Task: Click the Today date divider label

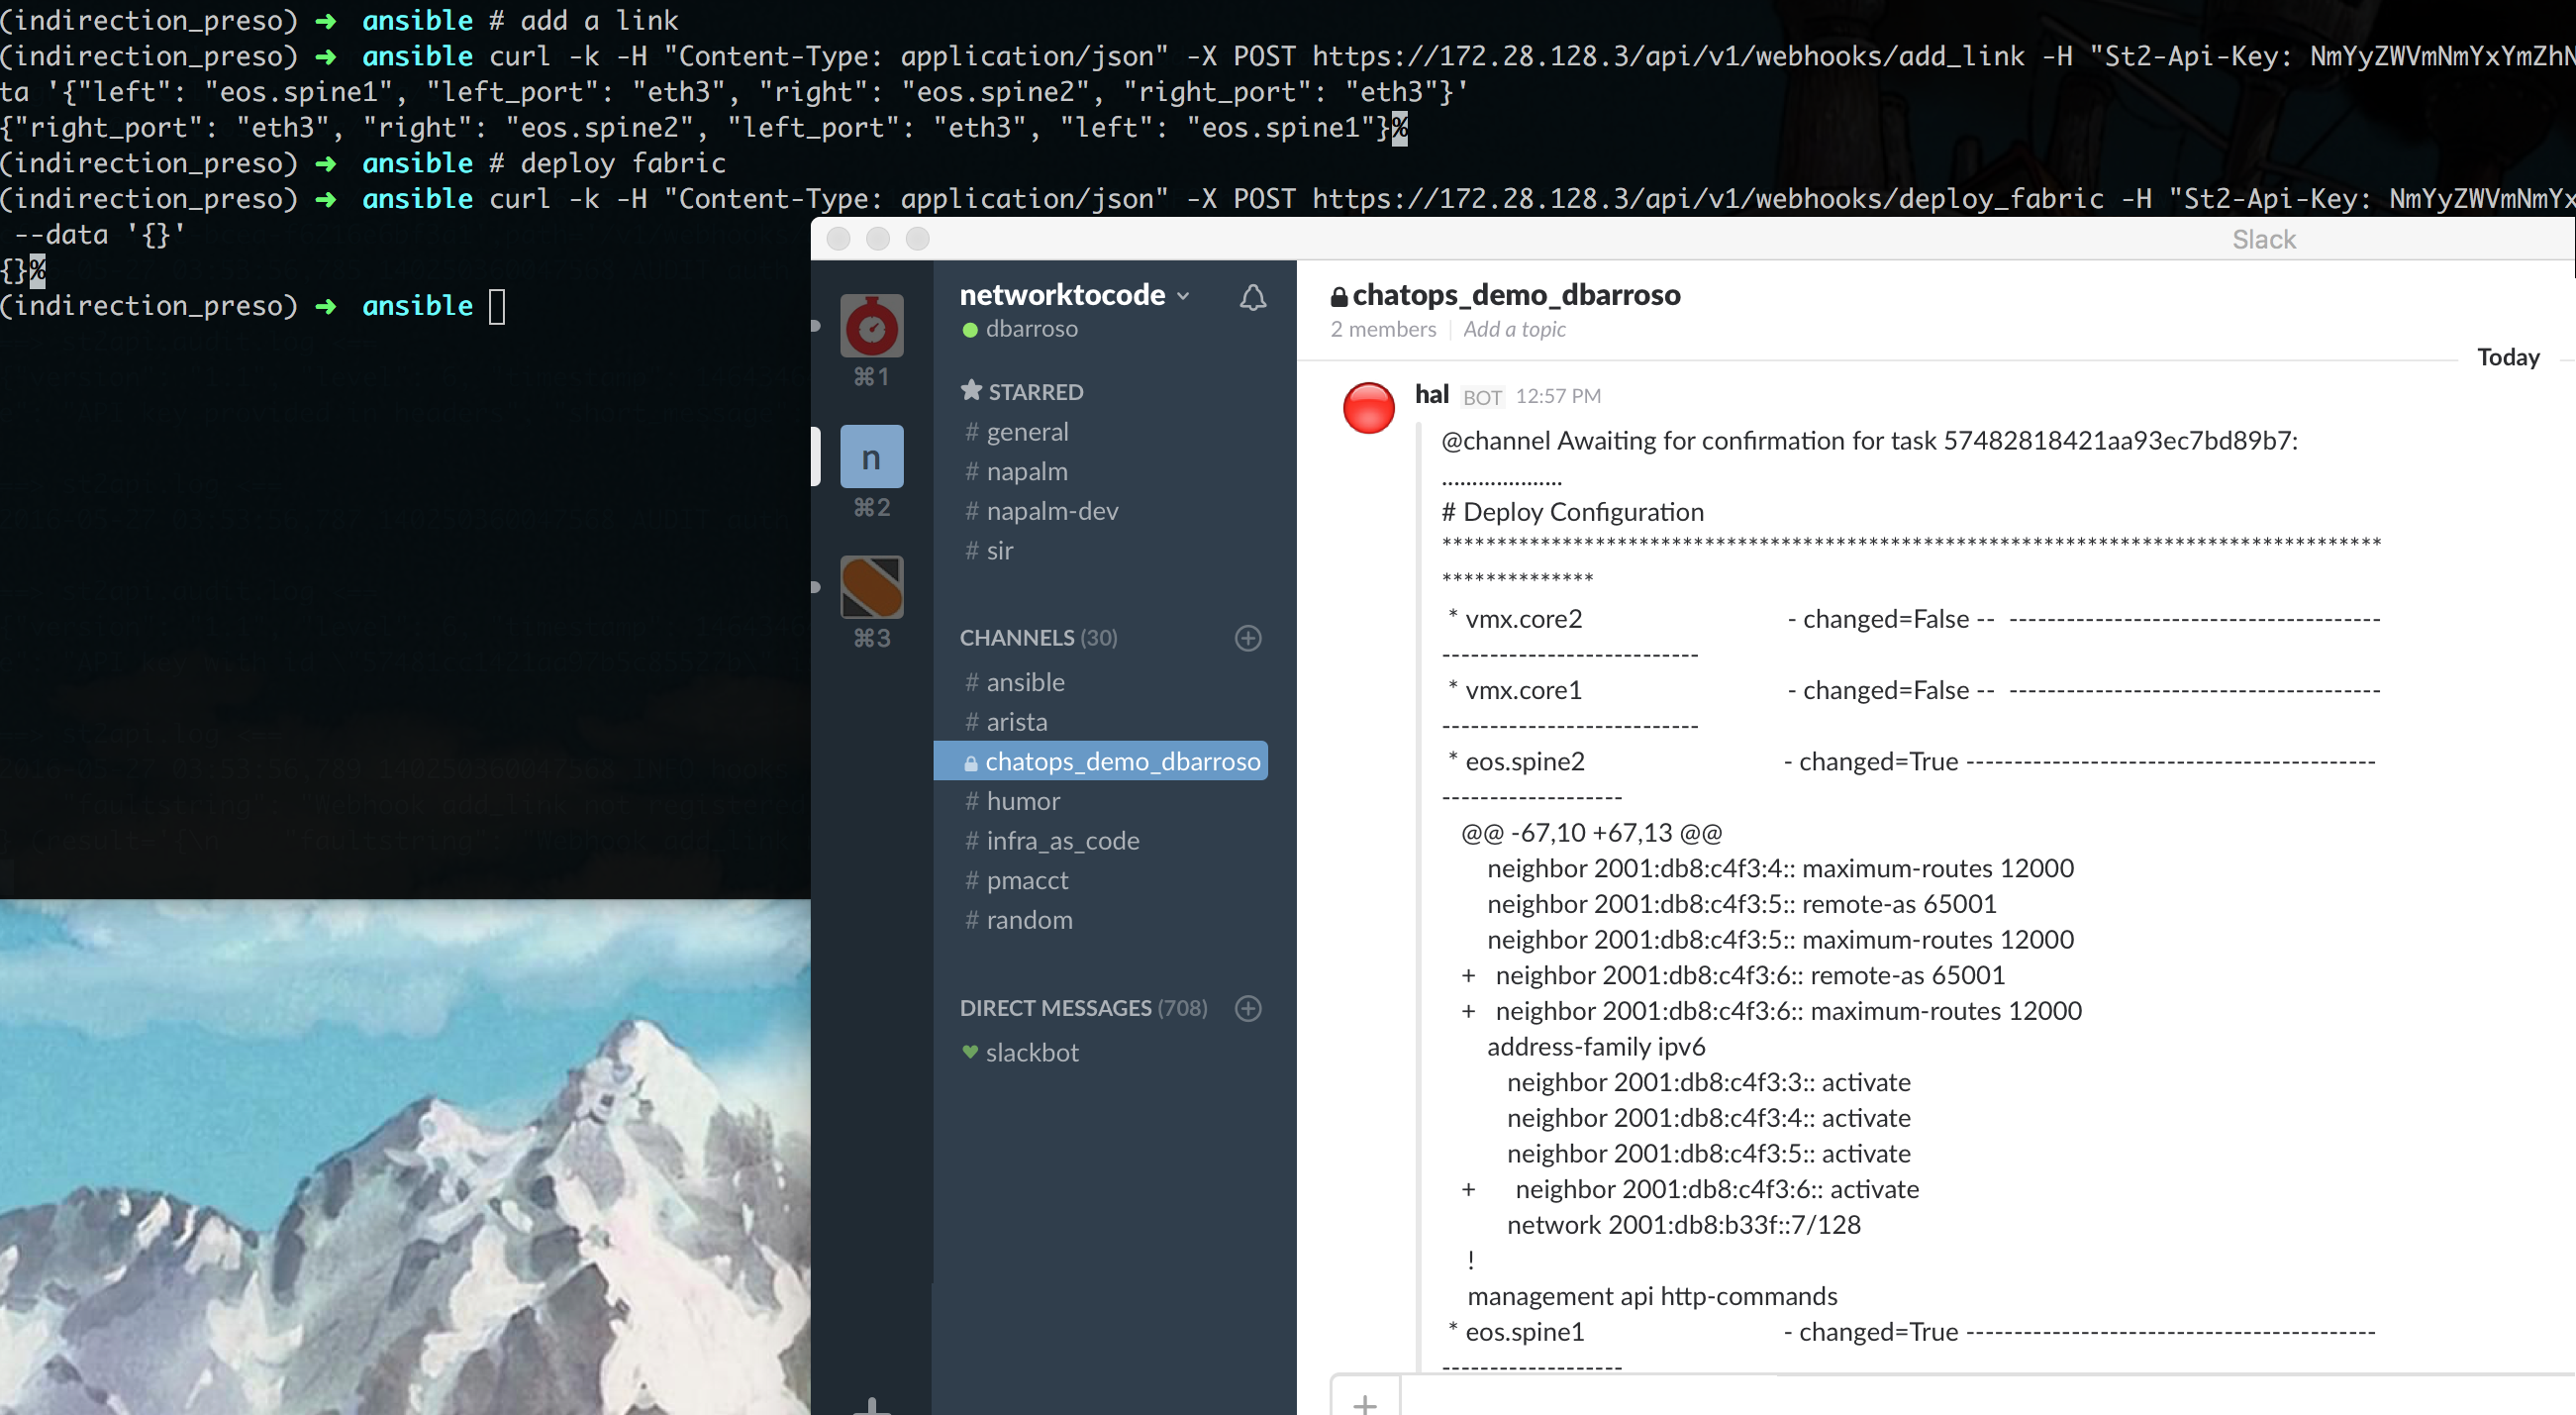Action: point(2507,357)
